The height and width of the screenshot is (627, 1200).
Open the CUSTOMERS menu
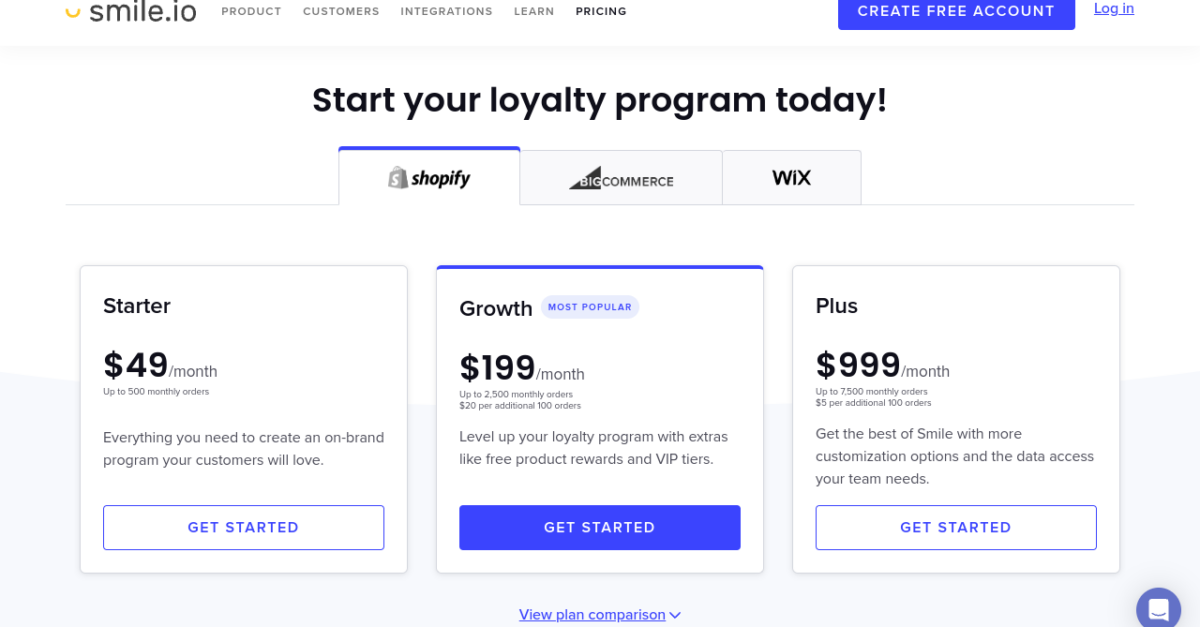(x=341, y=11)
